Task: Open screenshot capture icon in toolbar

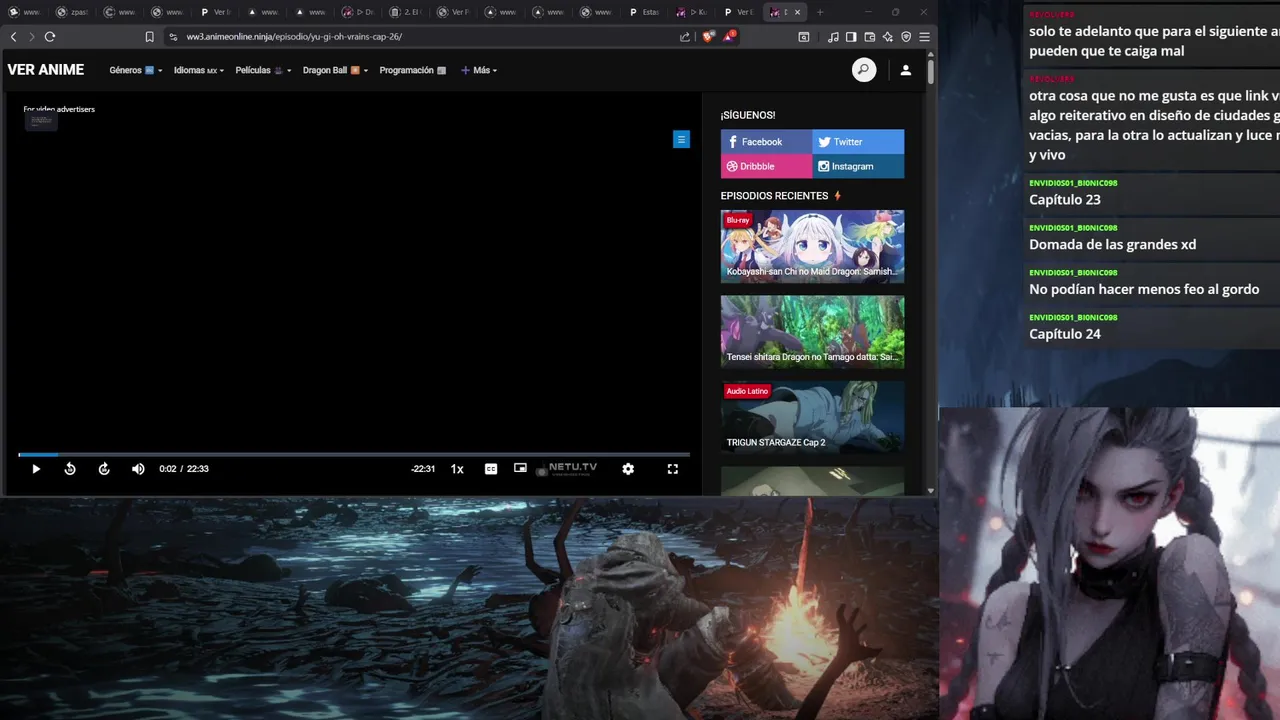Action: click(804, 37)
